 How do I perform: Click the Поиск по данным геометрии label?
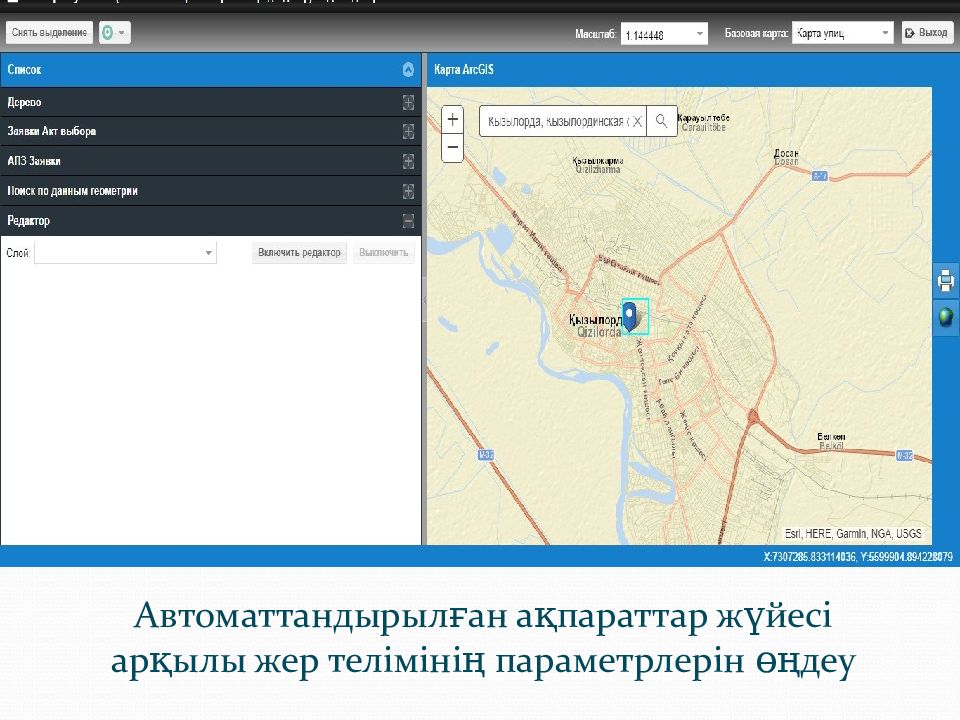72,191
